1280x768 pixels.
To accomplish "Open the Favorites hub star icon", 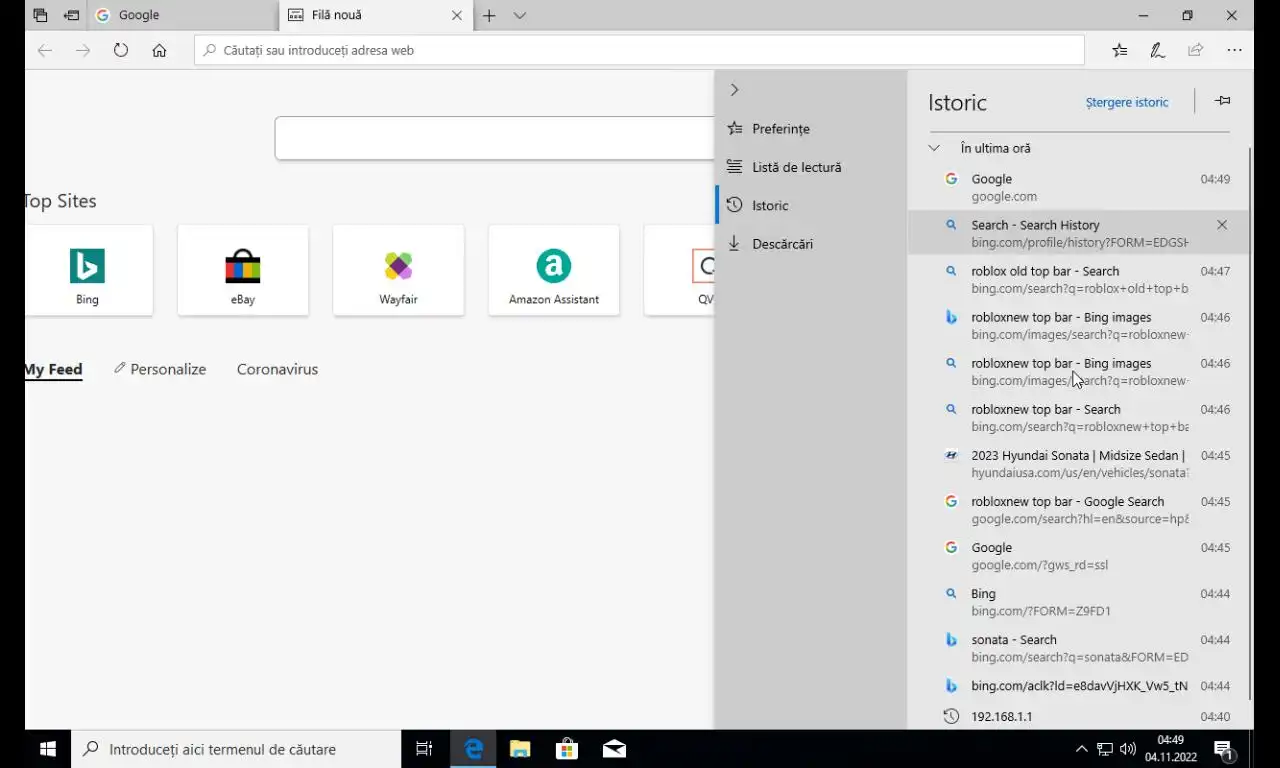I will 1120,50.
